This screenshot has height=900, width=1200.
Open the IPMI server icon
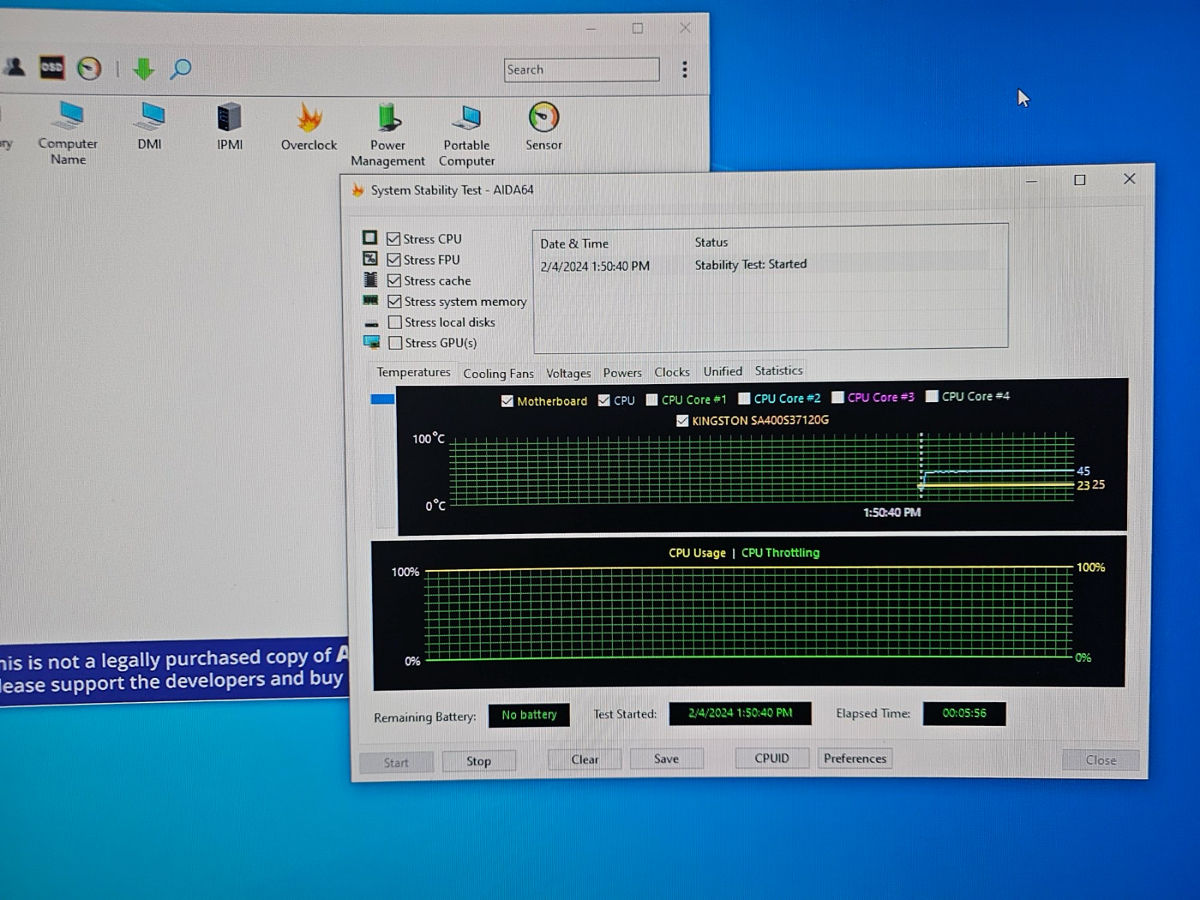coord(229,118)
